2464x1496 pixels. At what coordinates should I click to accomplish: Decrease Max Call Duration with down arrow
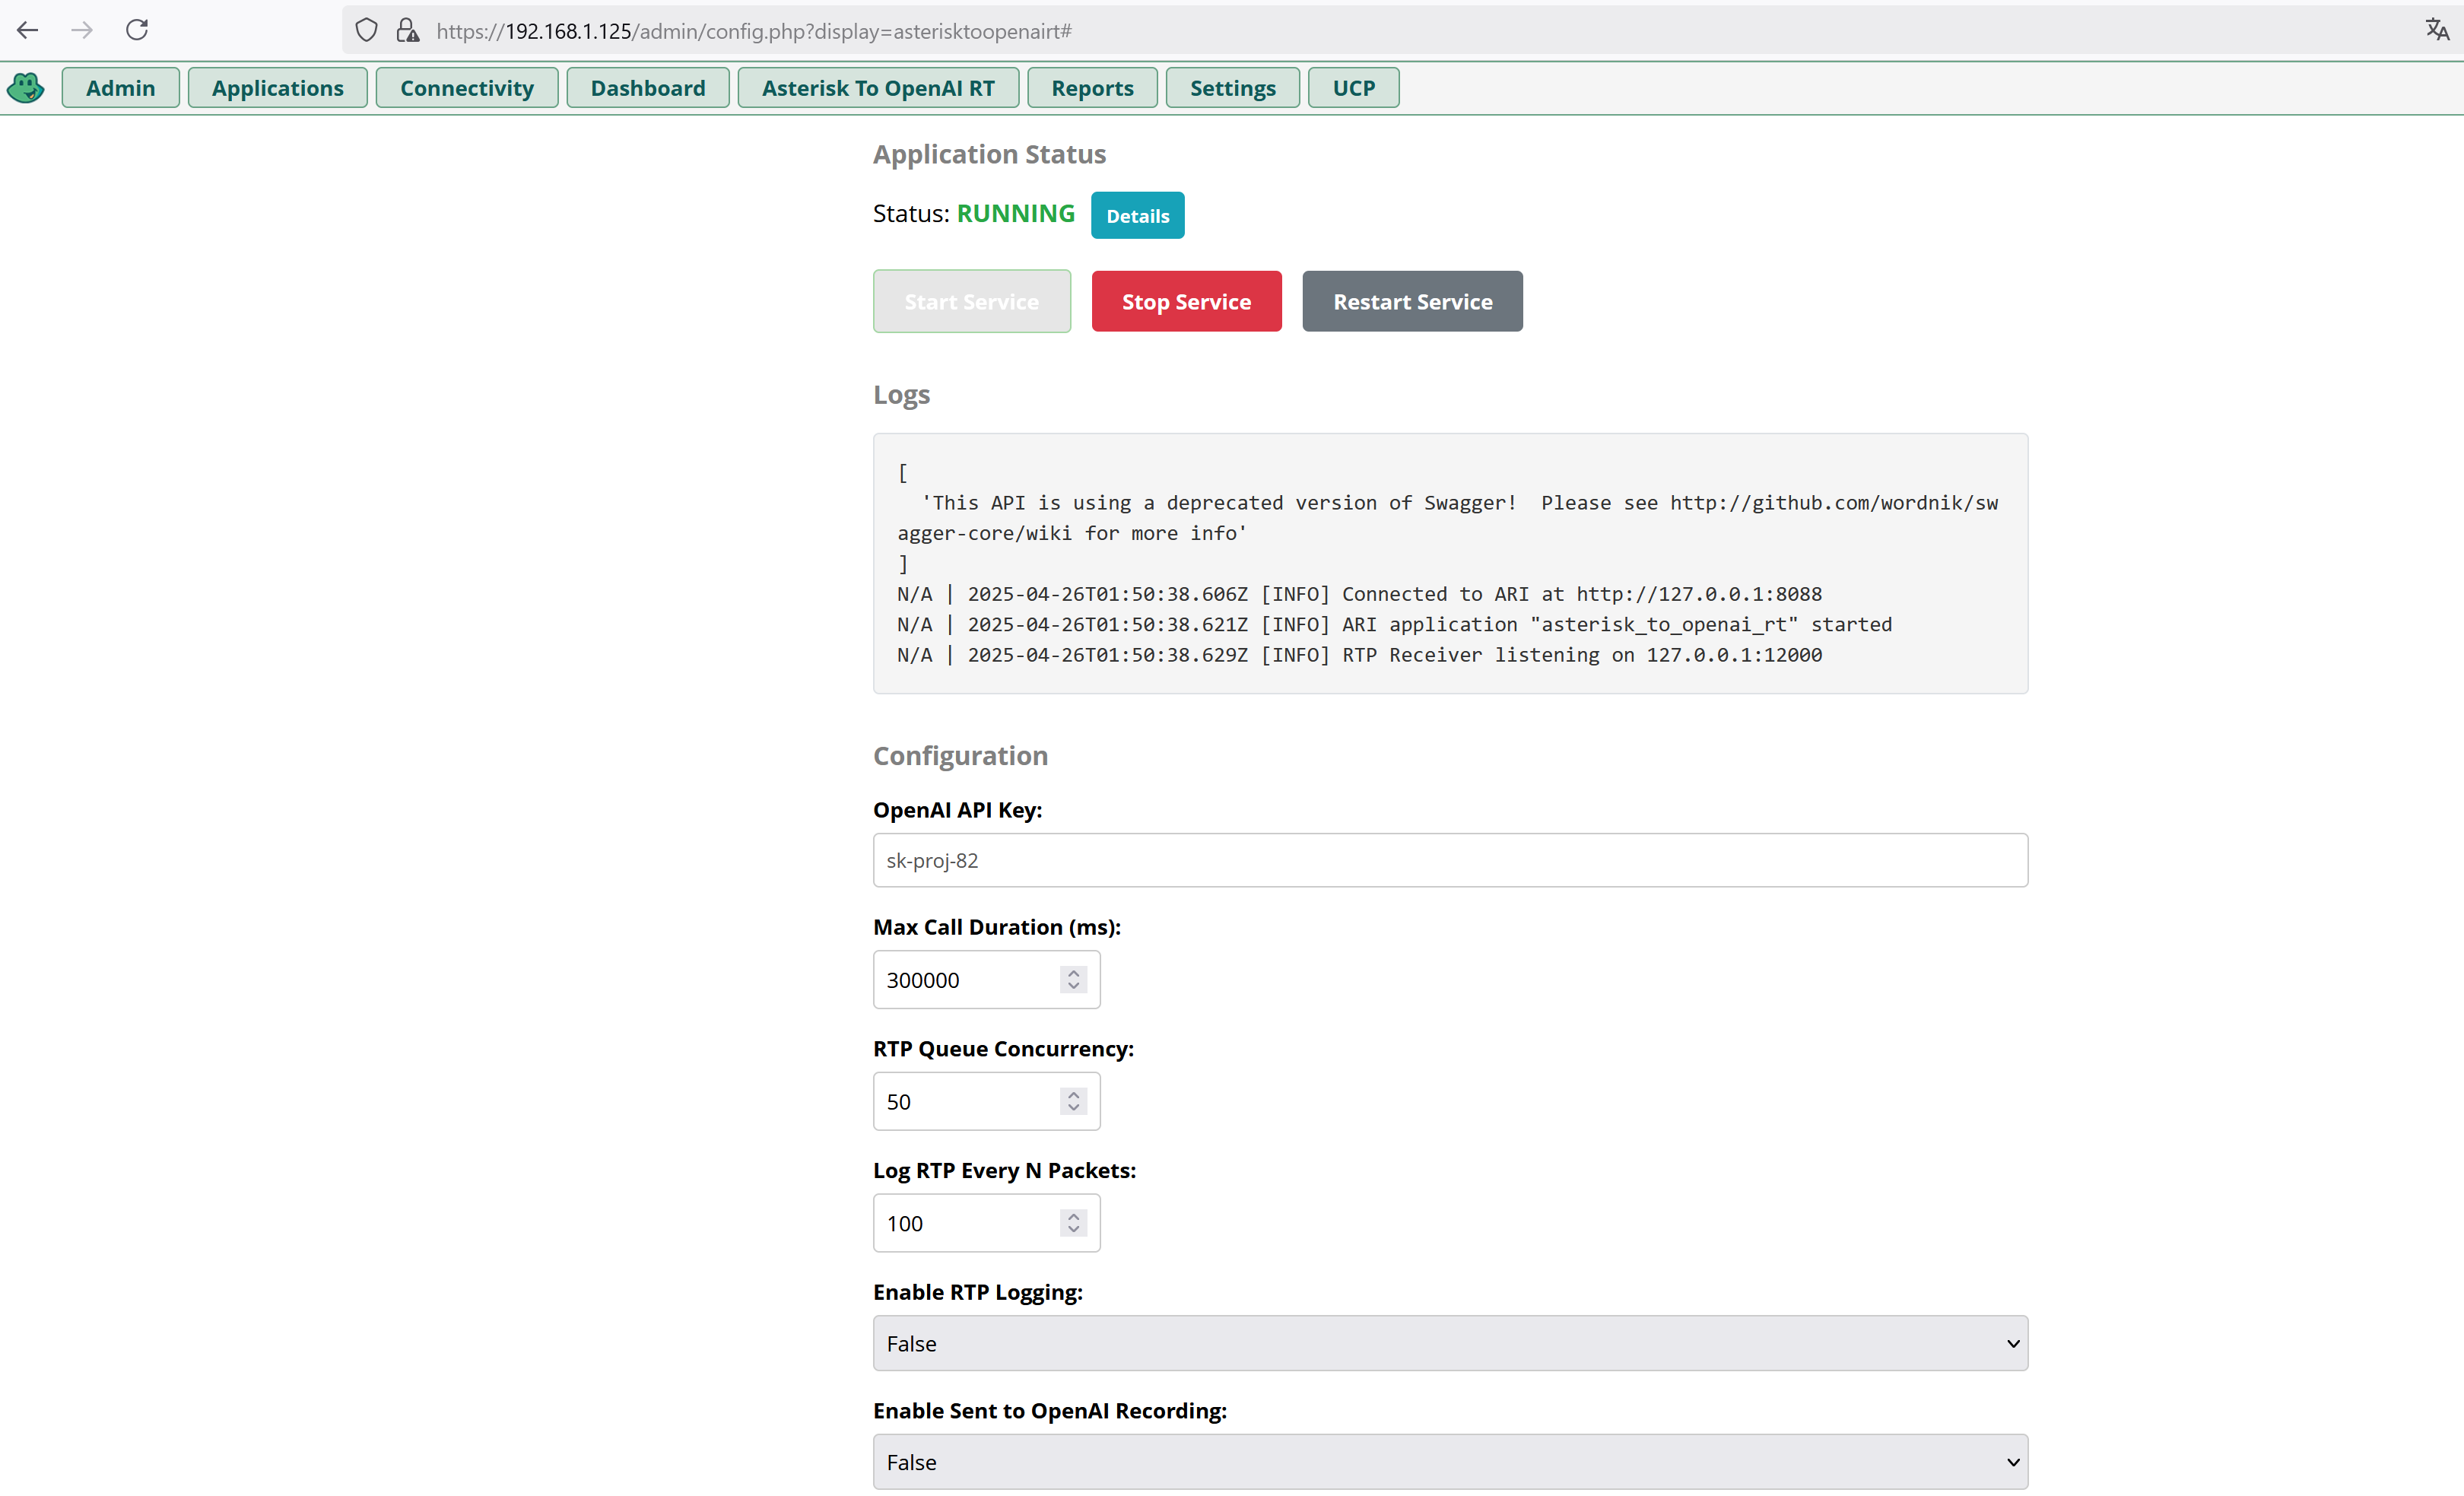[x=1074, y=987]
